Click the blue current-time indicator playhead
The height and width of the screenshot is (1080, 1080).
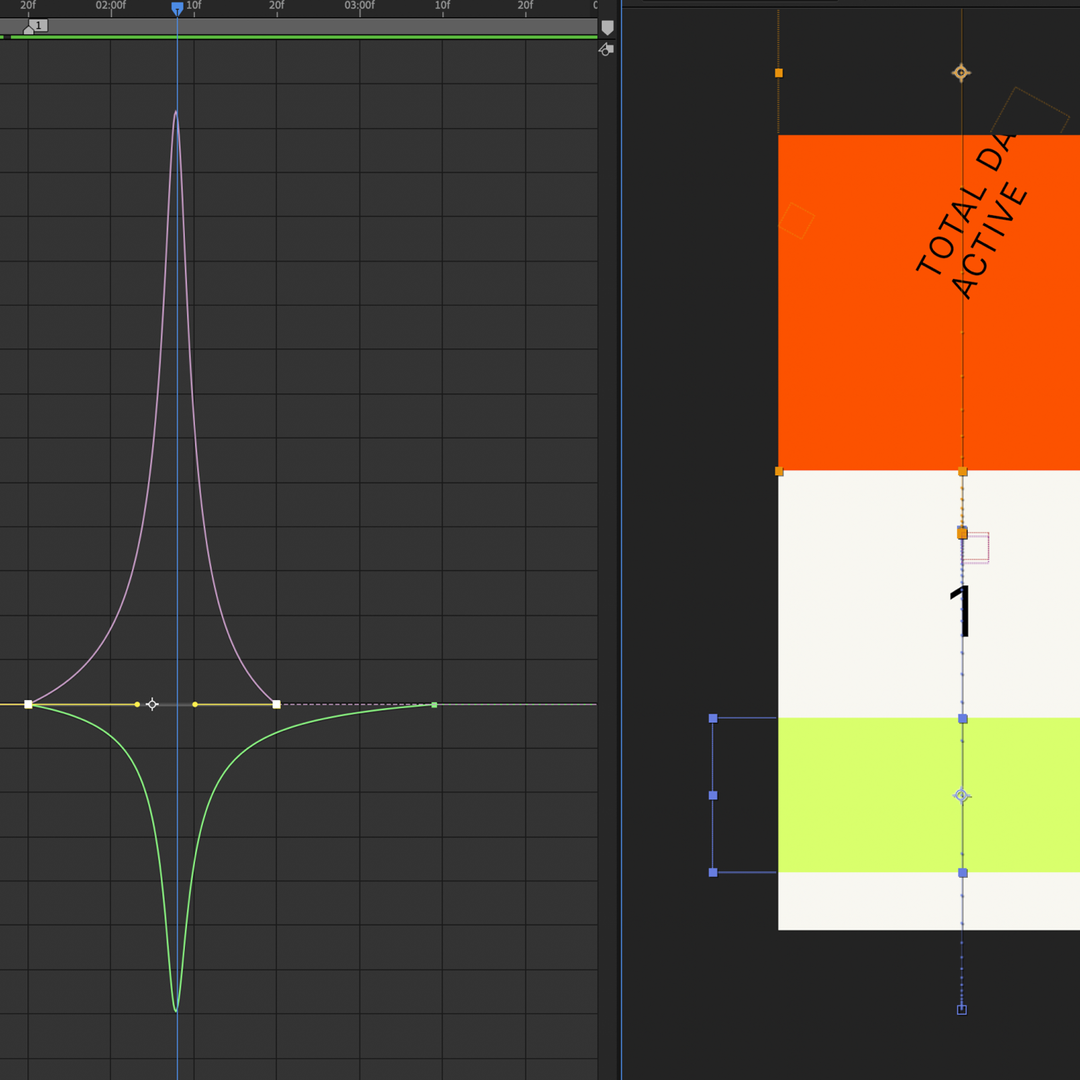[x=177, y=8]
